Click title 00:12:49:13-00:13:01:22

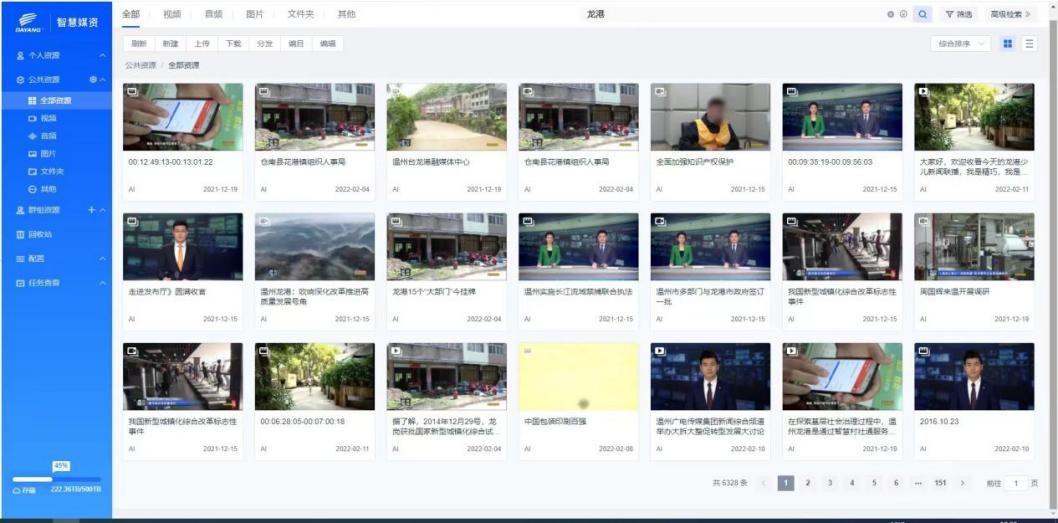(x=171, y=162)
